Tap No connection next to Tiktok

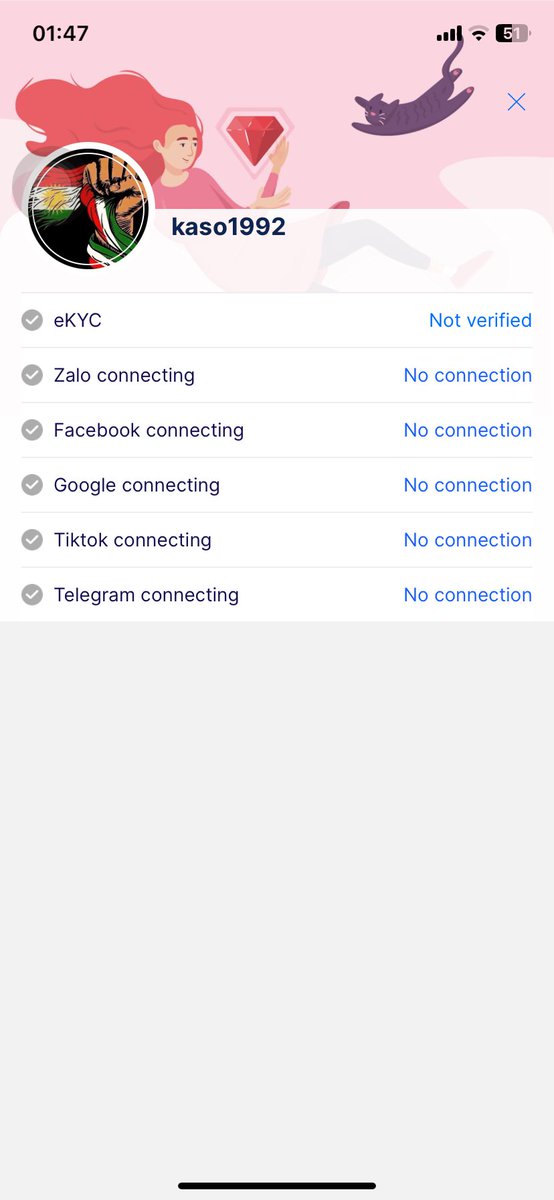[x=468, y=540]
